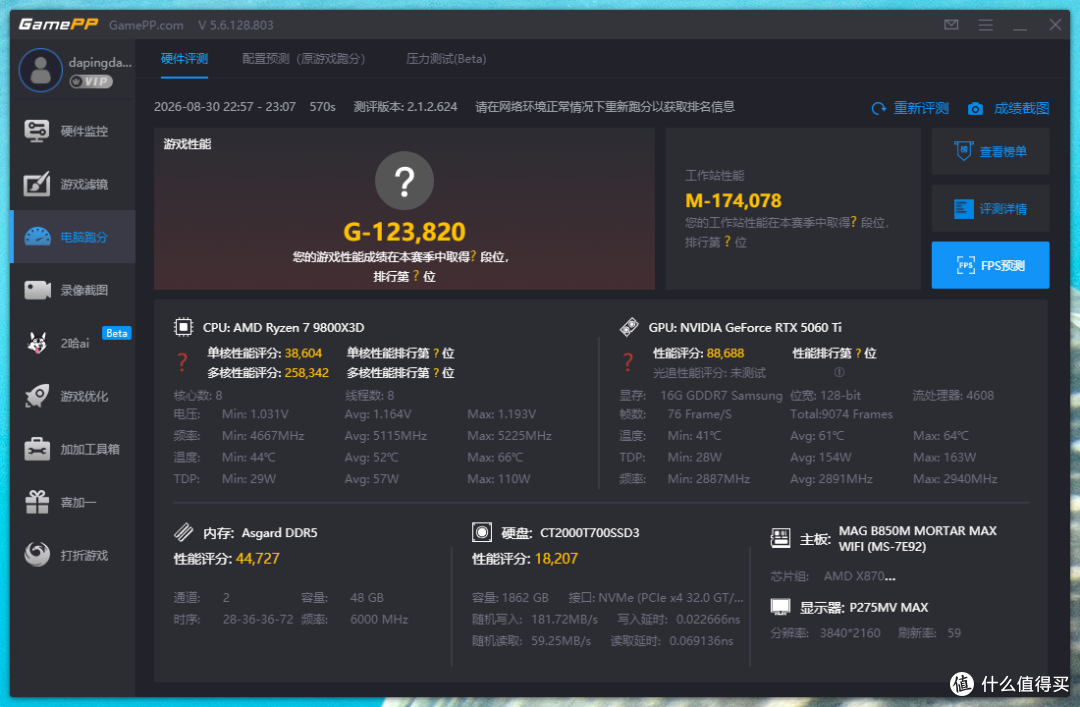The height and width of the screenshot is (707, 1080).
Task: Click the GPU card icon
Action: pyautogui.click(x=629, y=327)
